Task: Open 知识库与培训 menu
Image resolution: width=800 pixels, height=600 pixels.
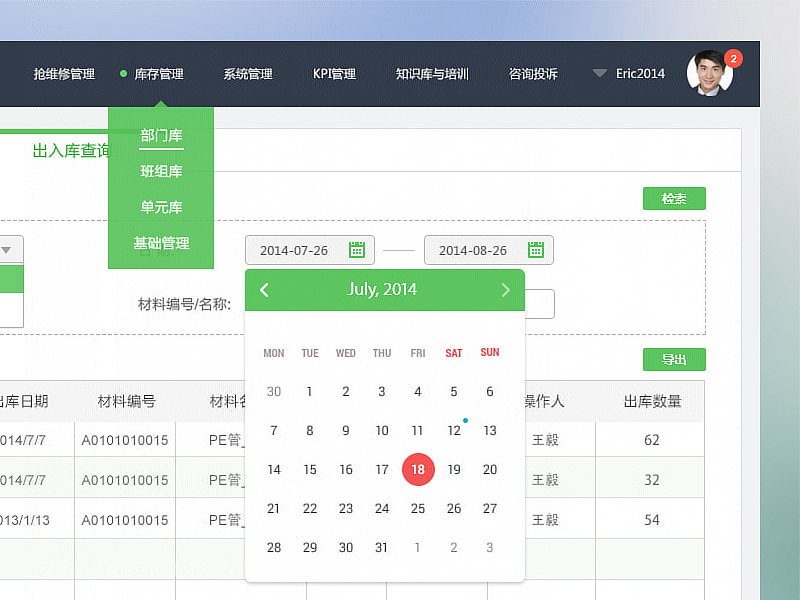Action: coord(432,74)
